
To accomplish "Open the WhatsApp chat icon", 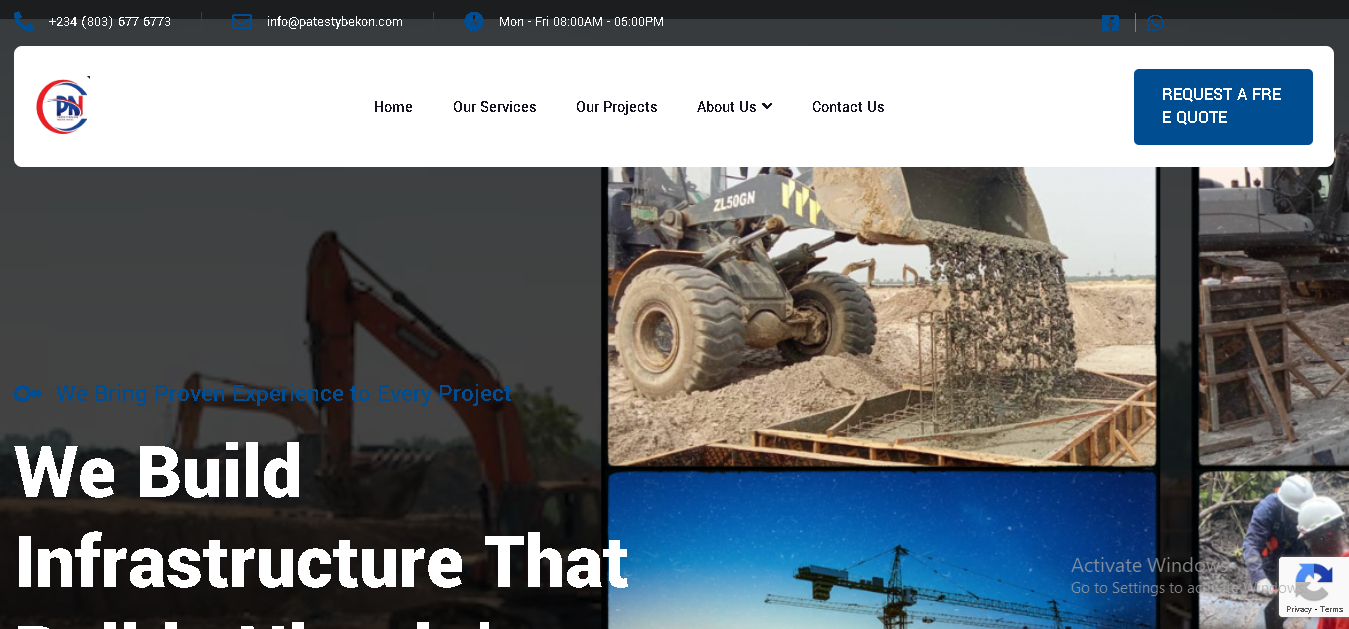I will coord(1156,23).
